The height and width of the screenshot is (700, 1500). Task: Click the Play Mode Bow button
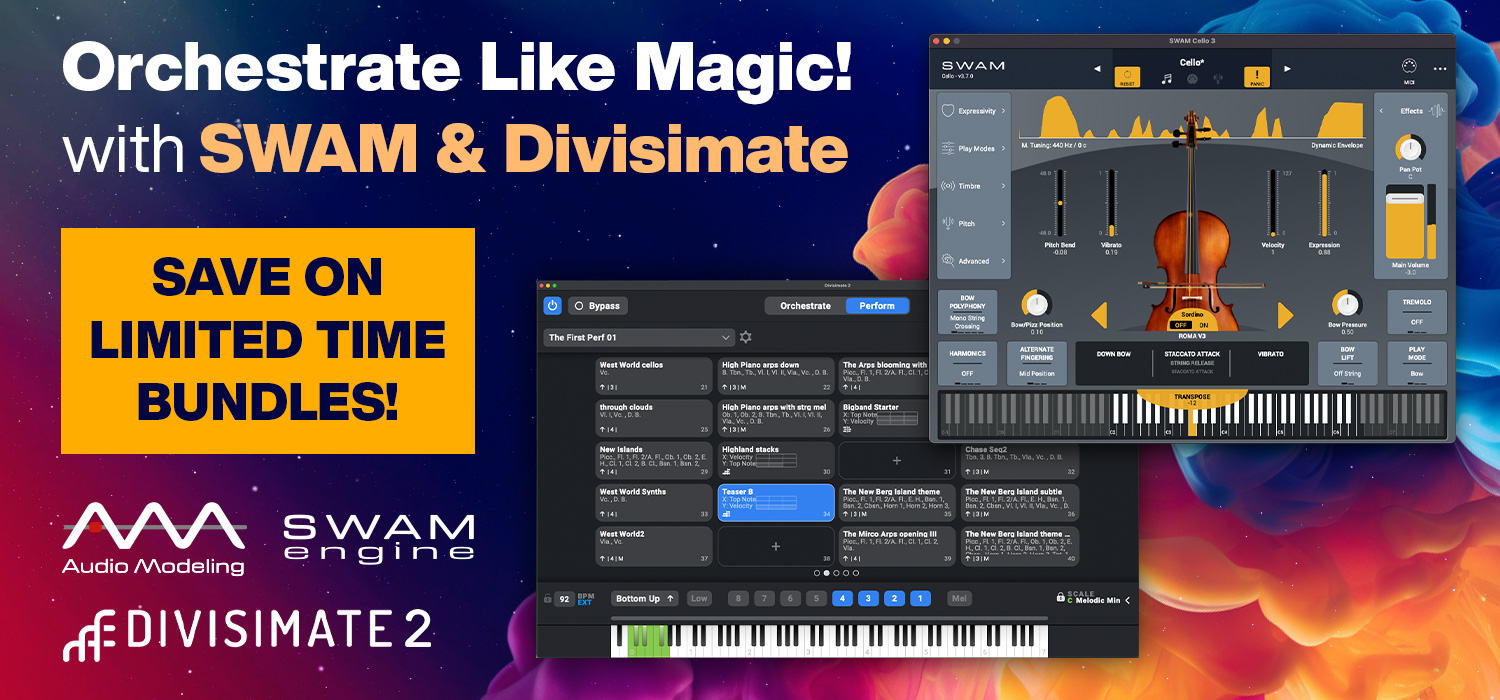click(x=1417, y=363)
